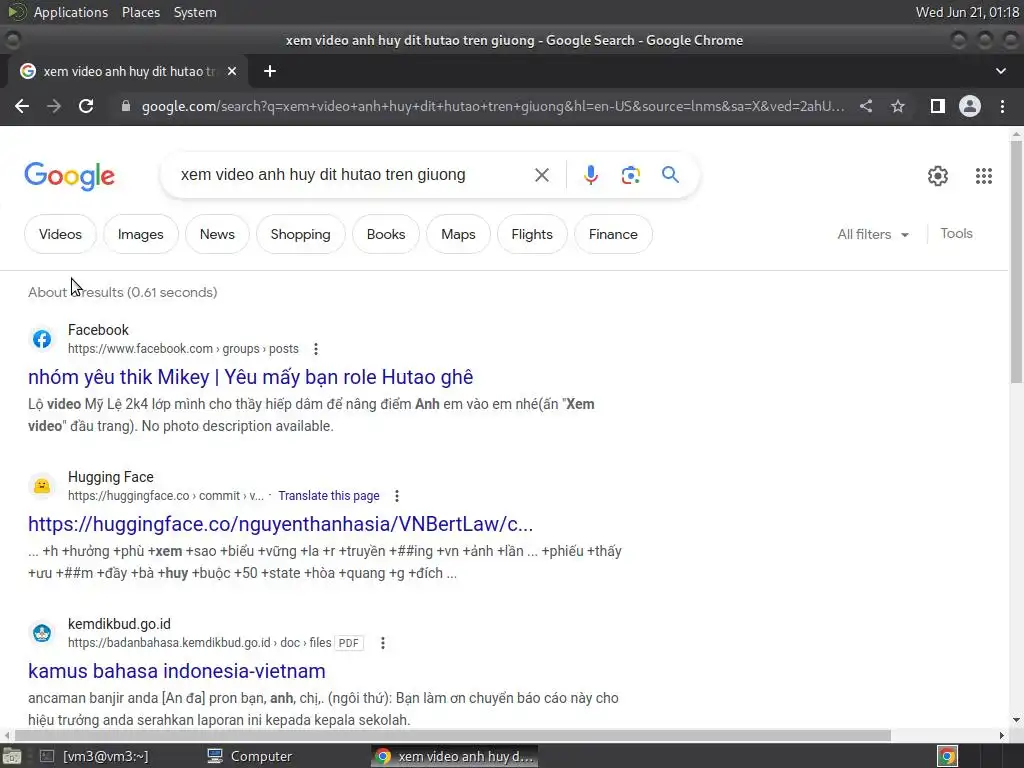Search by image with Lens icon
The image size is (1024, 768).
tap(630, 175)
